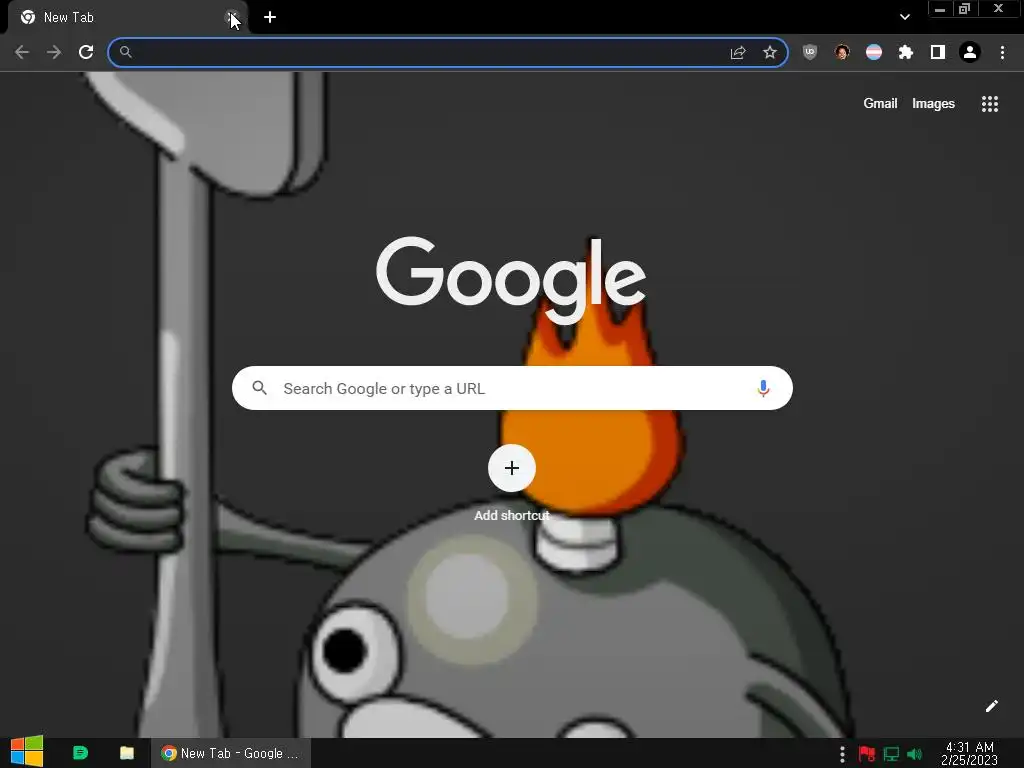The width and height of the screenshot is (1024, 768).
Task: Open the Extensions puzzle piece menu
Action: (x=906, y=52)
